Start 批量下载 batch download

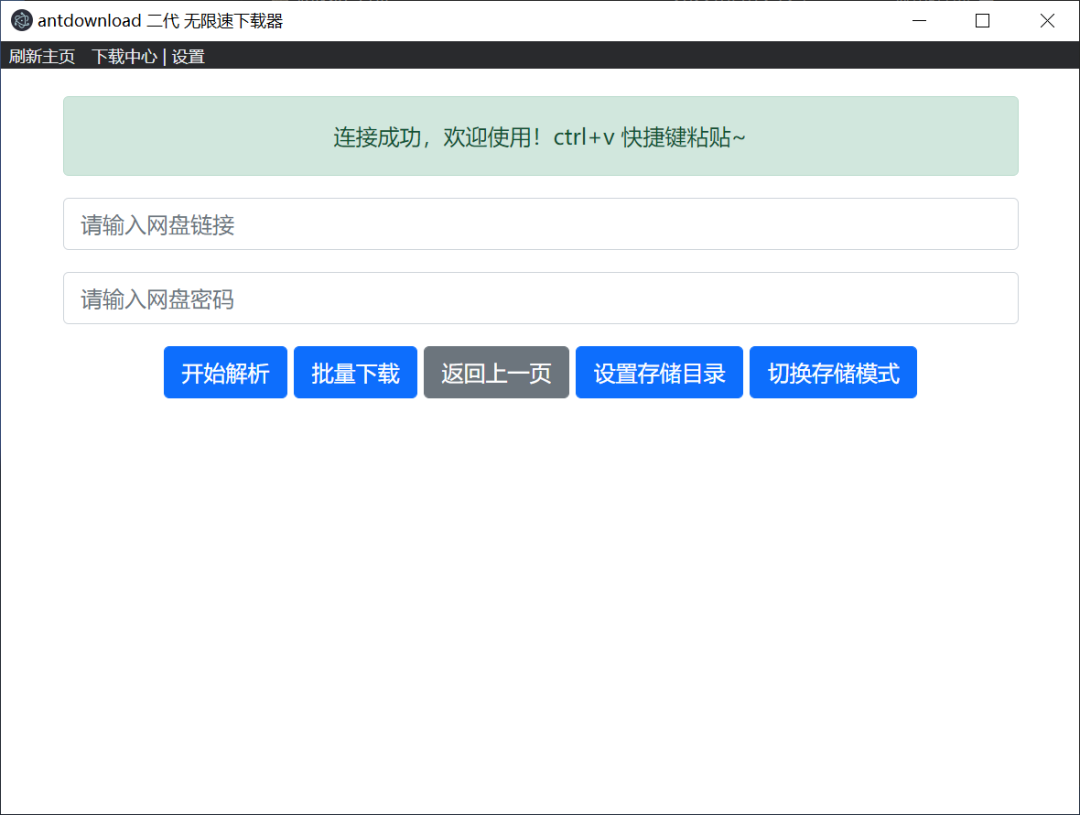(355, 373)
